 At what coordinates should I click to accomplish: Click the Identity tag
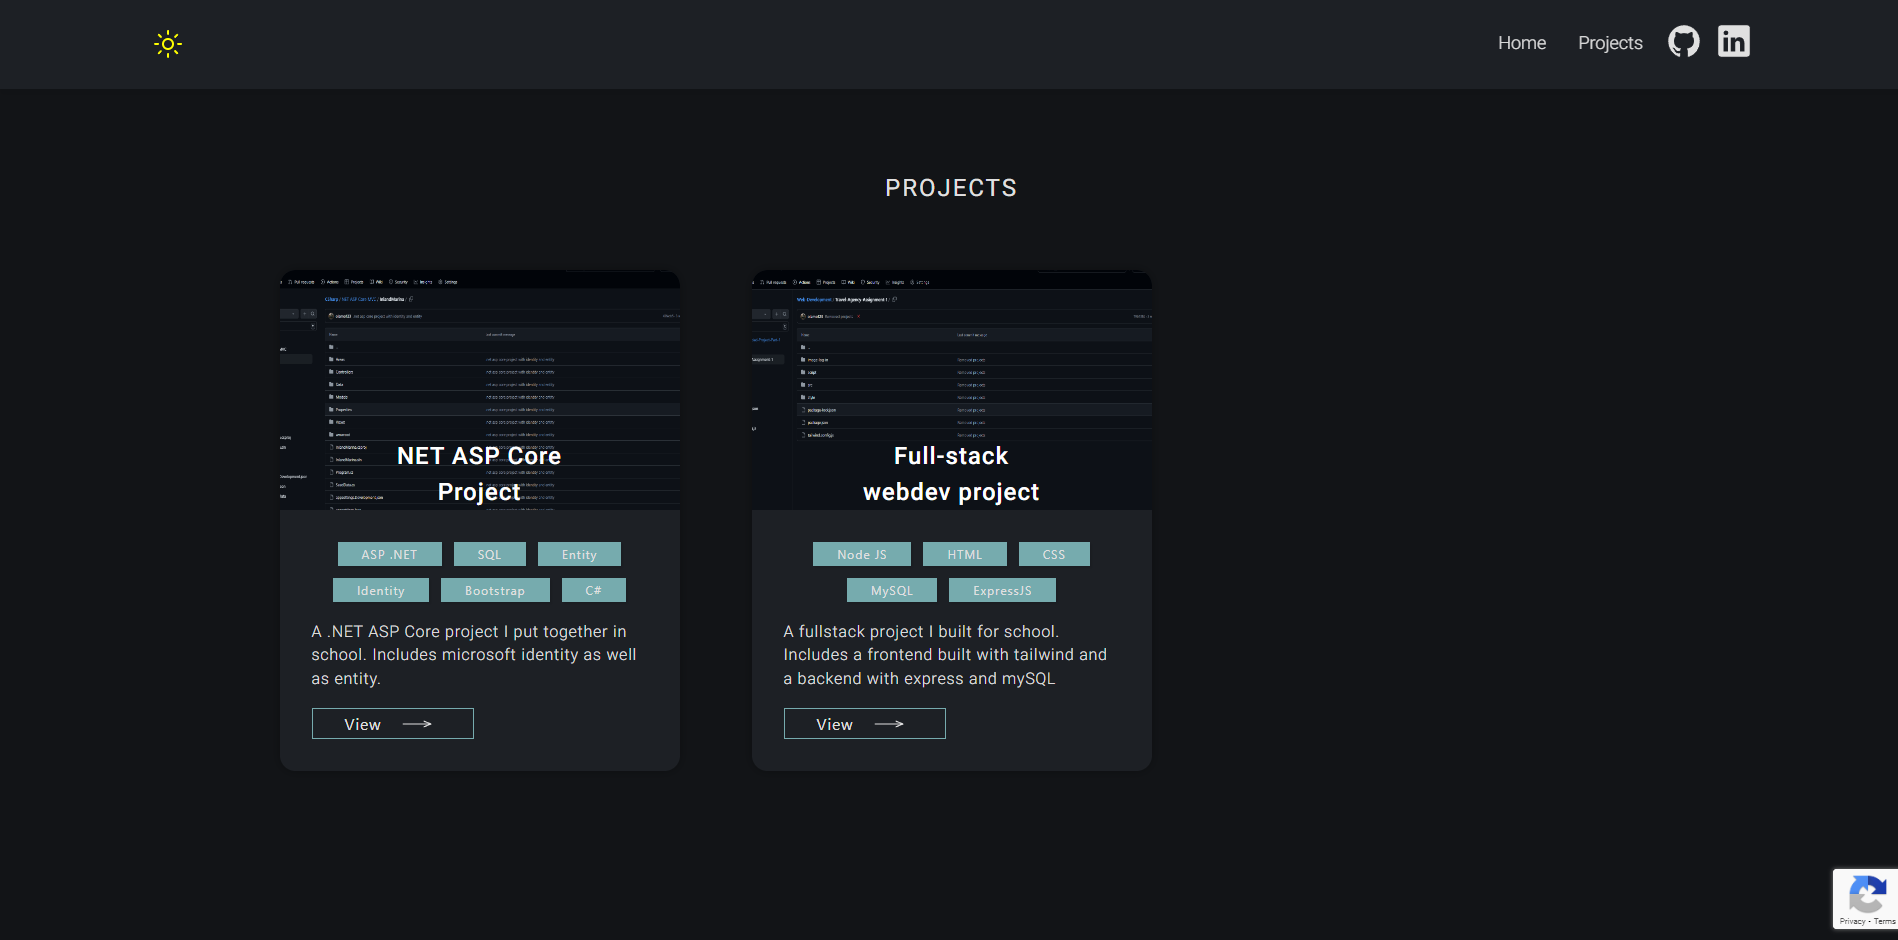tap(380, 590)
